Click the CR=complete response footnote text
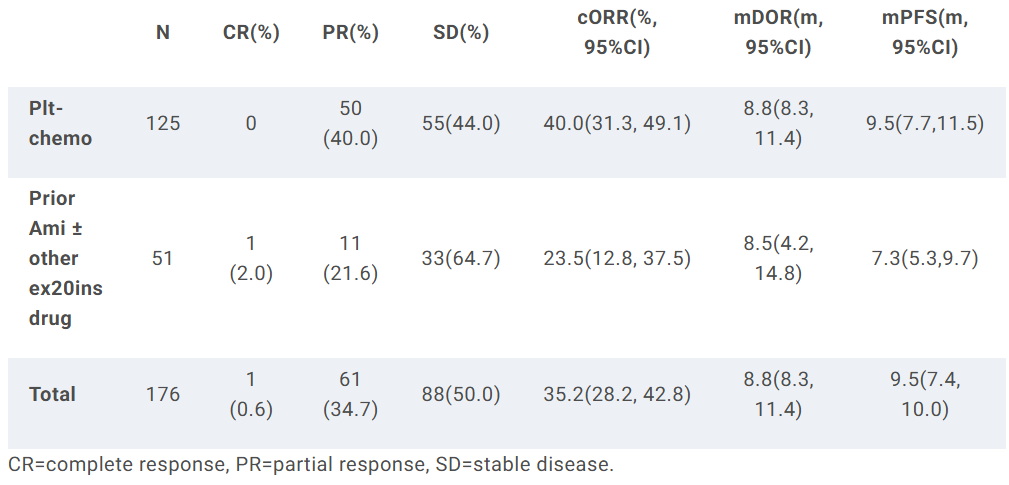Image resolution: width=1009 pixels, height=485 pixels. (x=311, y=464)
